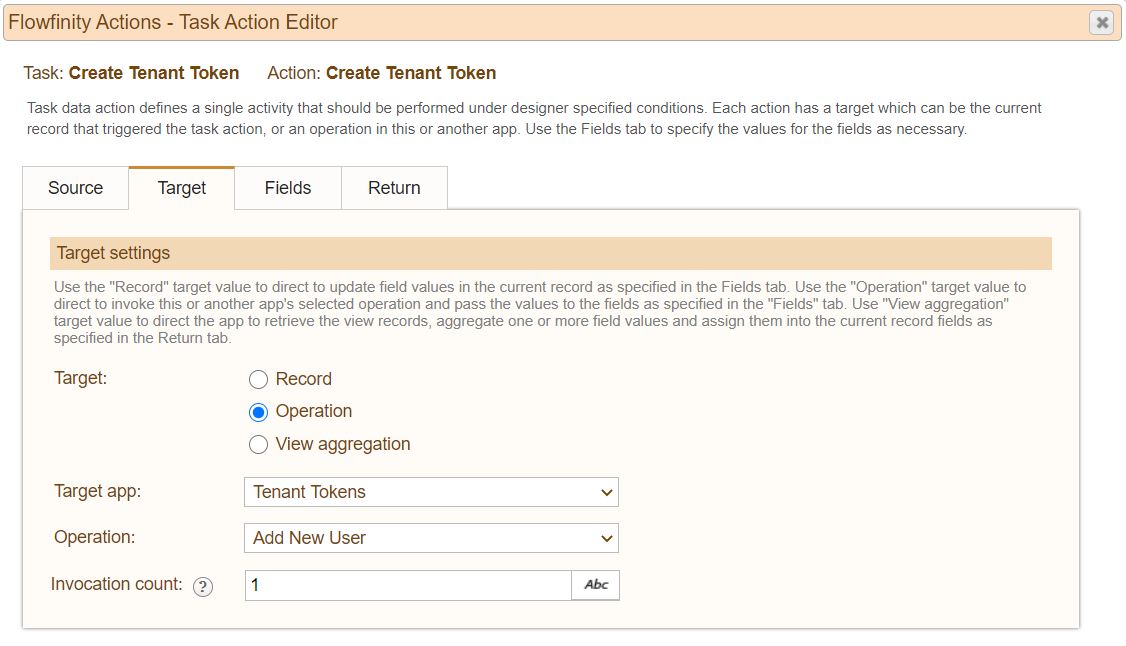Select the View aggregation target option
Viewport: 1126px width, 646px height.
pyautogui.click(x=259, y=445)
